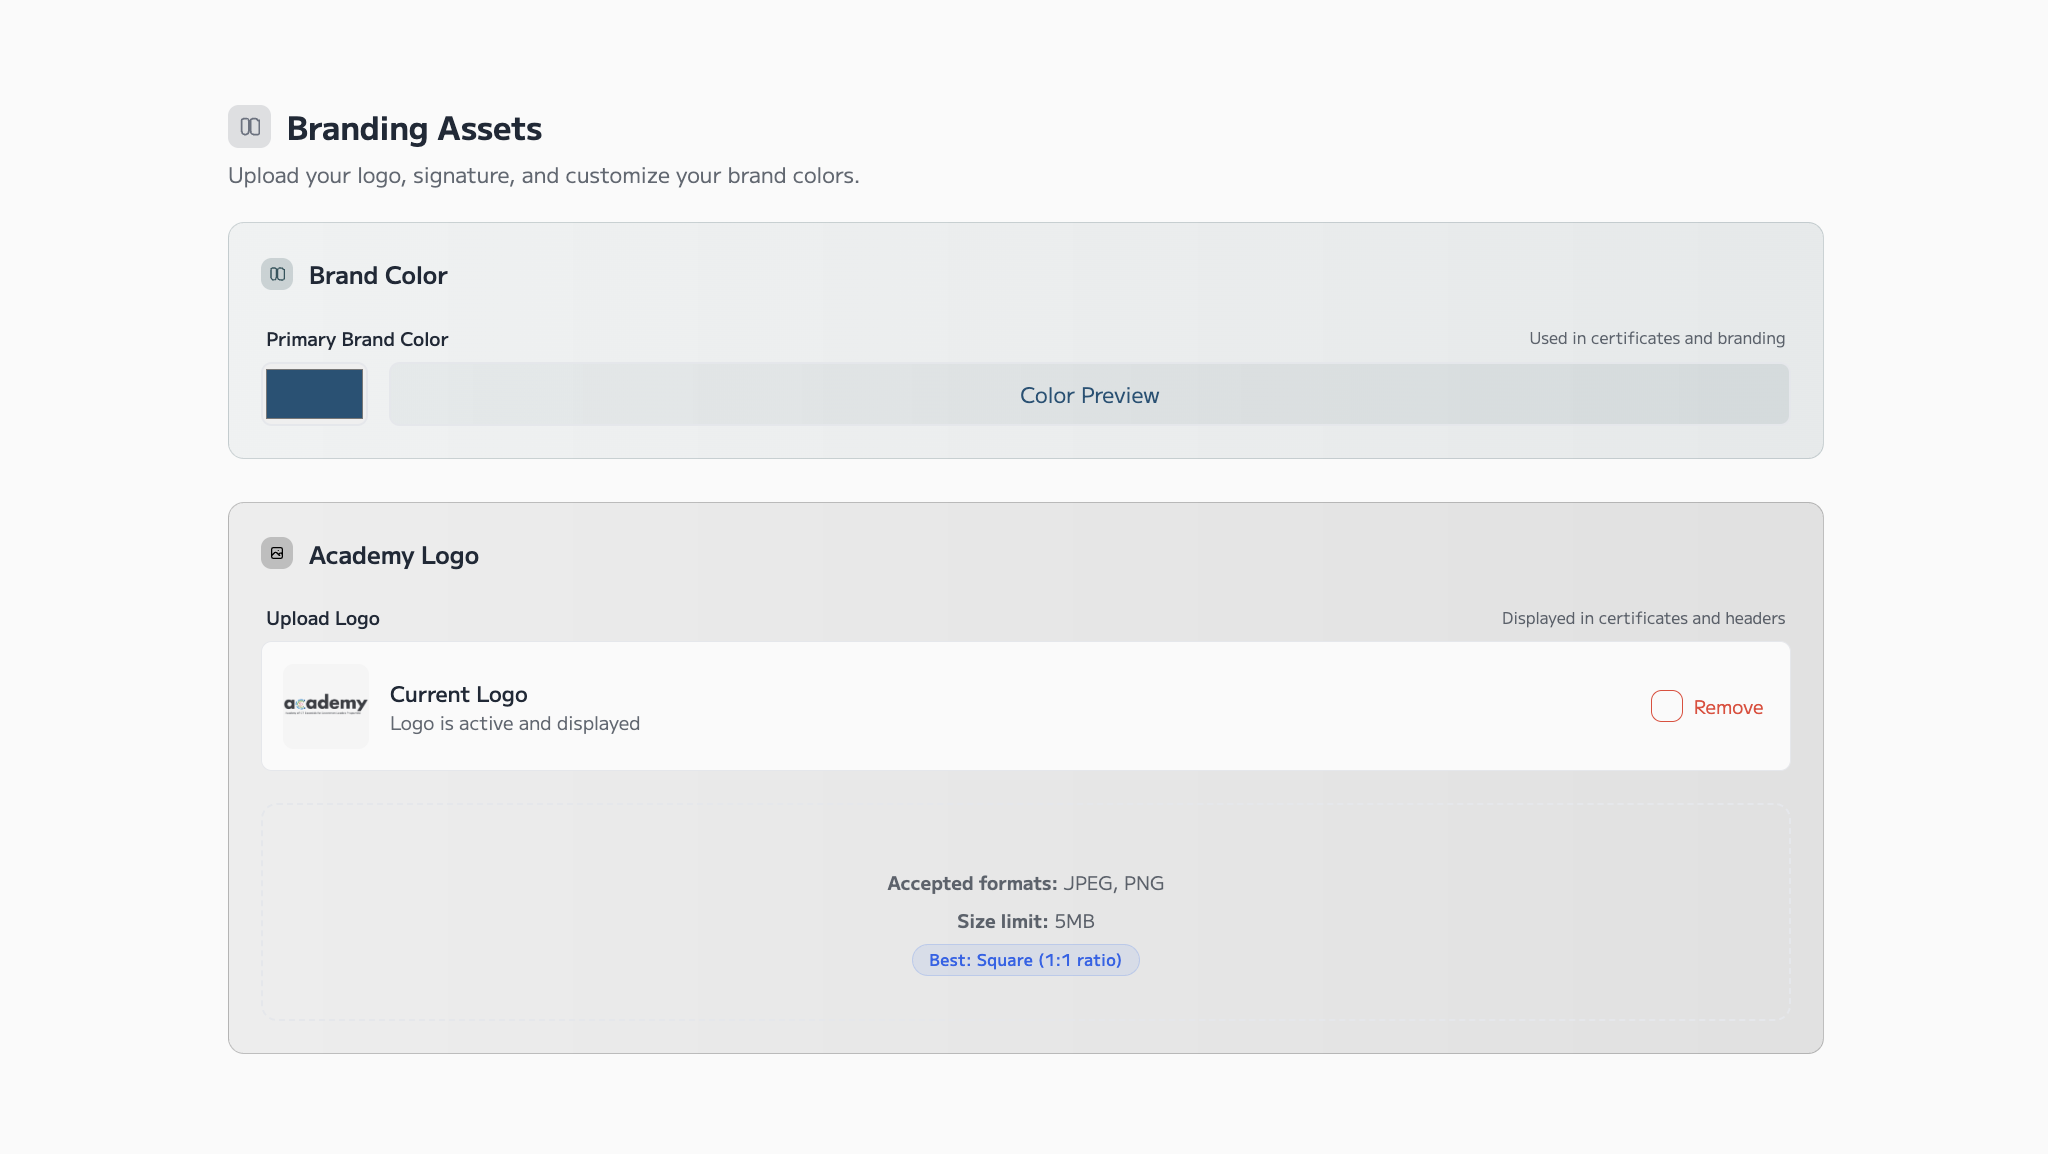Click the Academy Logo image icon
This screenshot has width=2048, height=1154.
pyautogui.click(x=277, y=554)
